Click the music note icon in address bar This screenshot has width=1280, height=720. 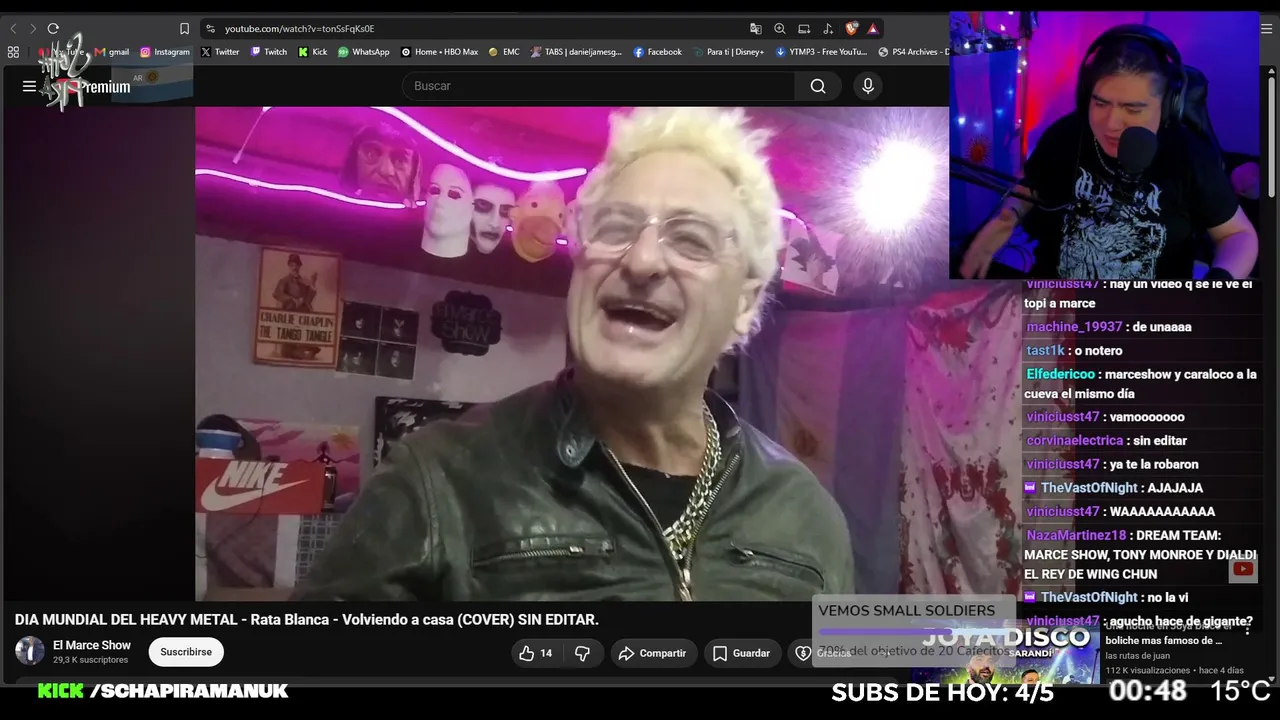tap(828, 28)
